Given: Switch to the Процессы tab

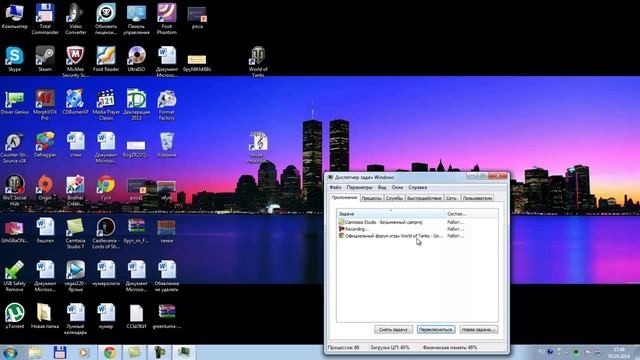Looking at the screenshot, I should point(372,198).
